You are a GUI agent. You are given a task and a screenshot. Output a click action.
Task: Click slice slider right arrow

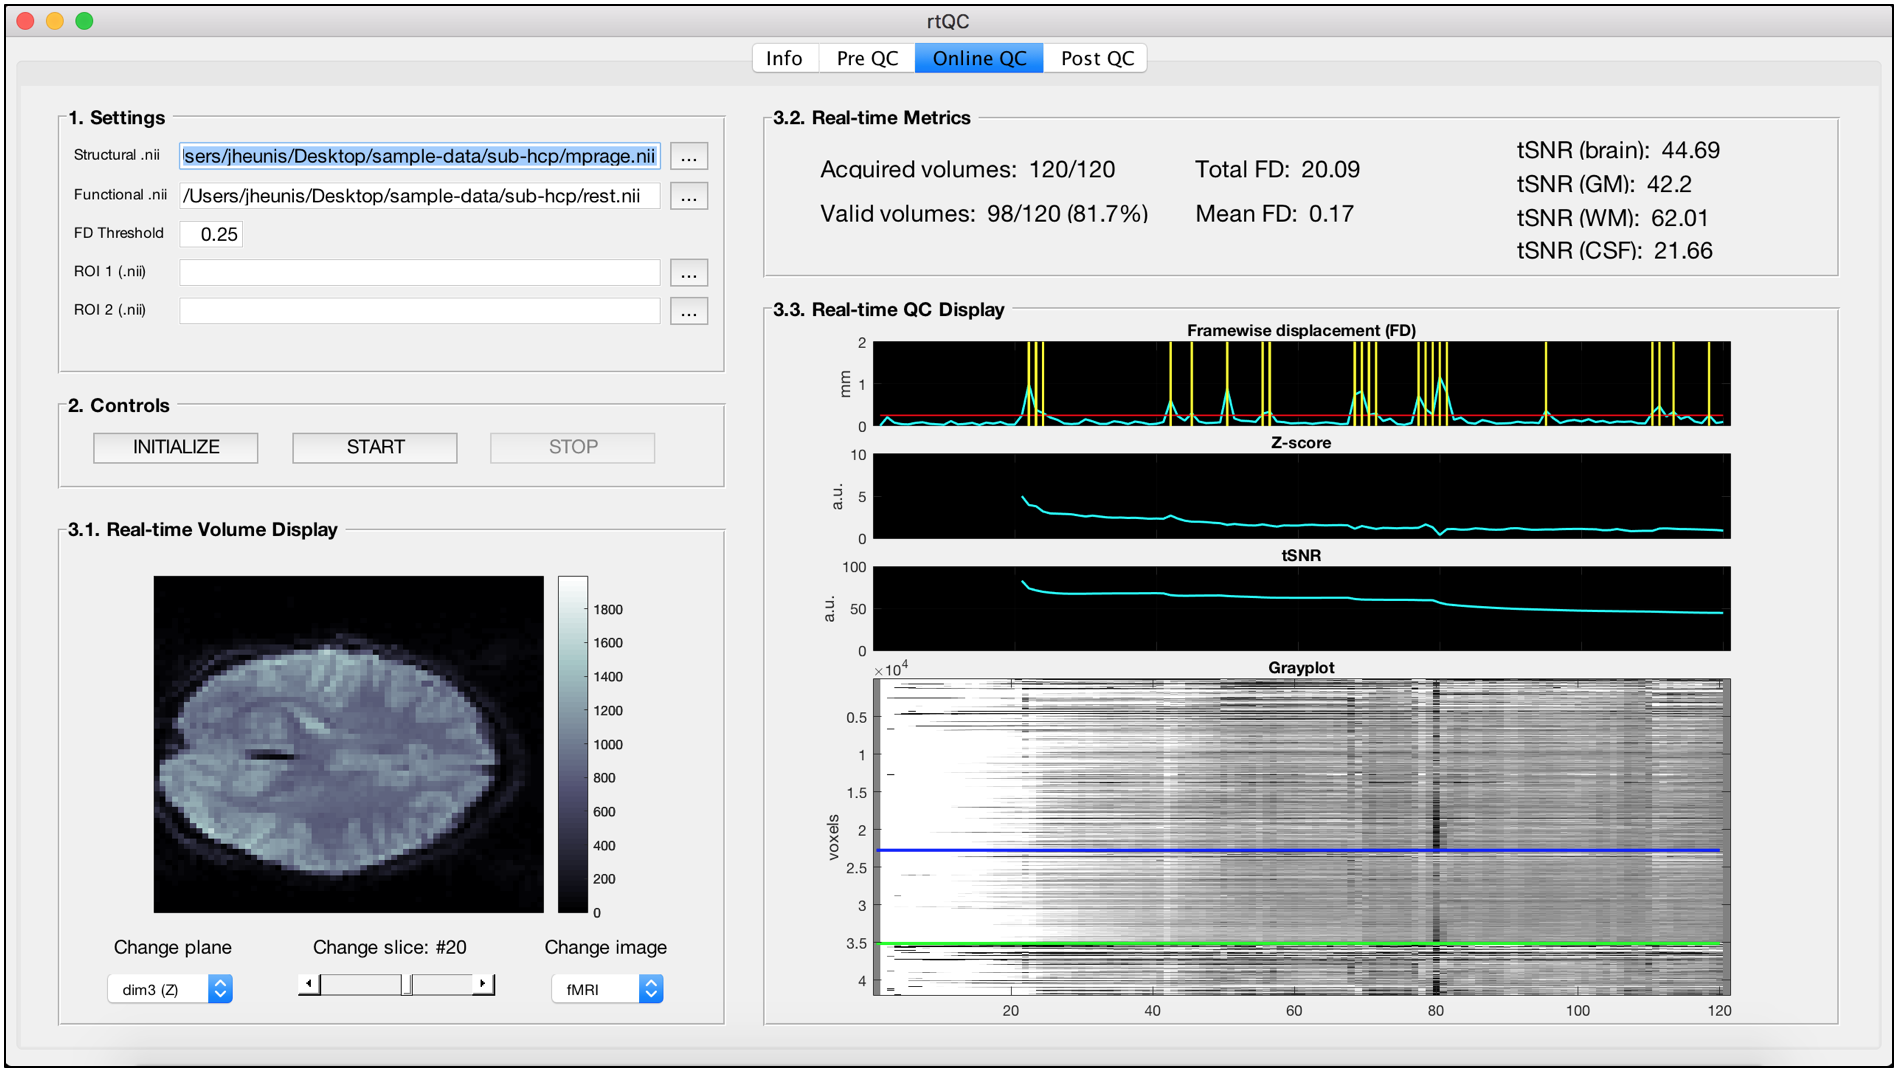(x=483, y=985)
